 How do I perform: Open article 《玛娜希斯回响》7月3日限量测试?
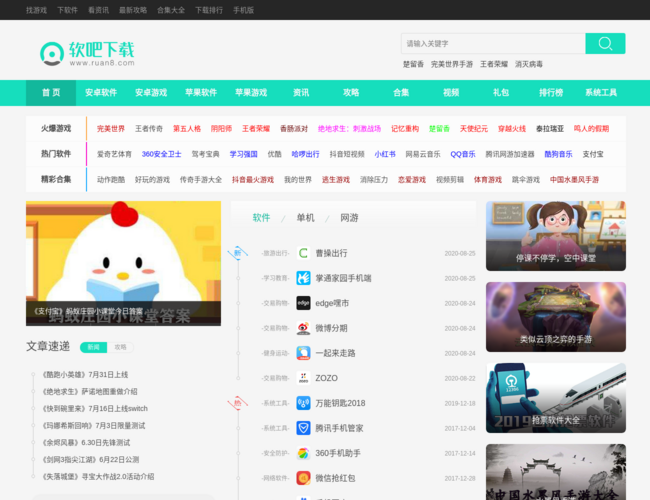[x=93, y=425]
